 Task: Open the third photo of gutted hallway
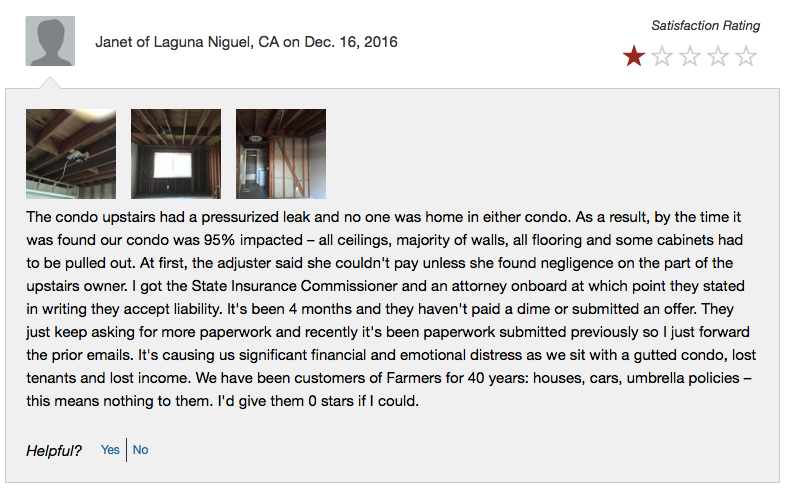pos(281,154)
